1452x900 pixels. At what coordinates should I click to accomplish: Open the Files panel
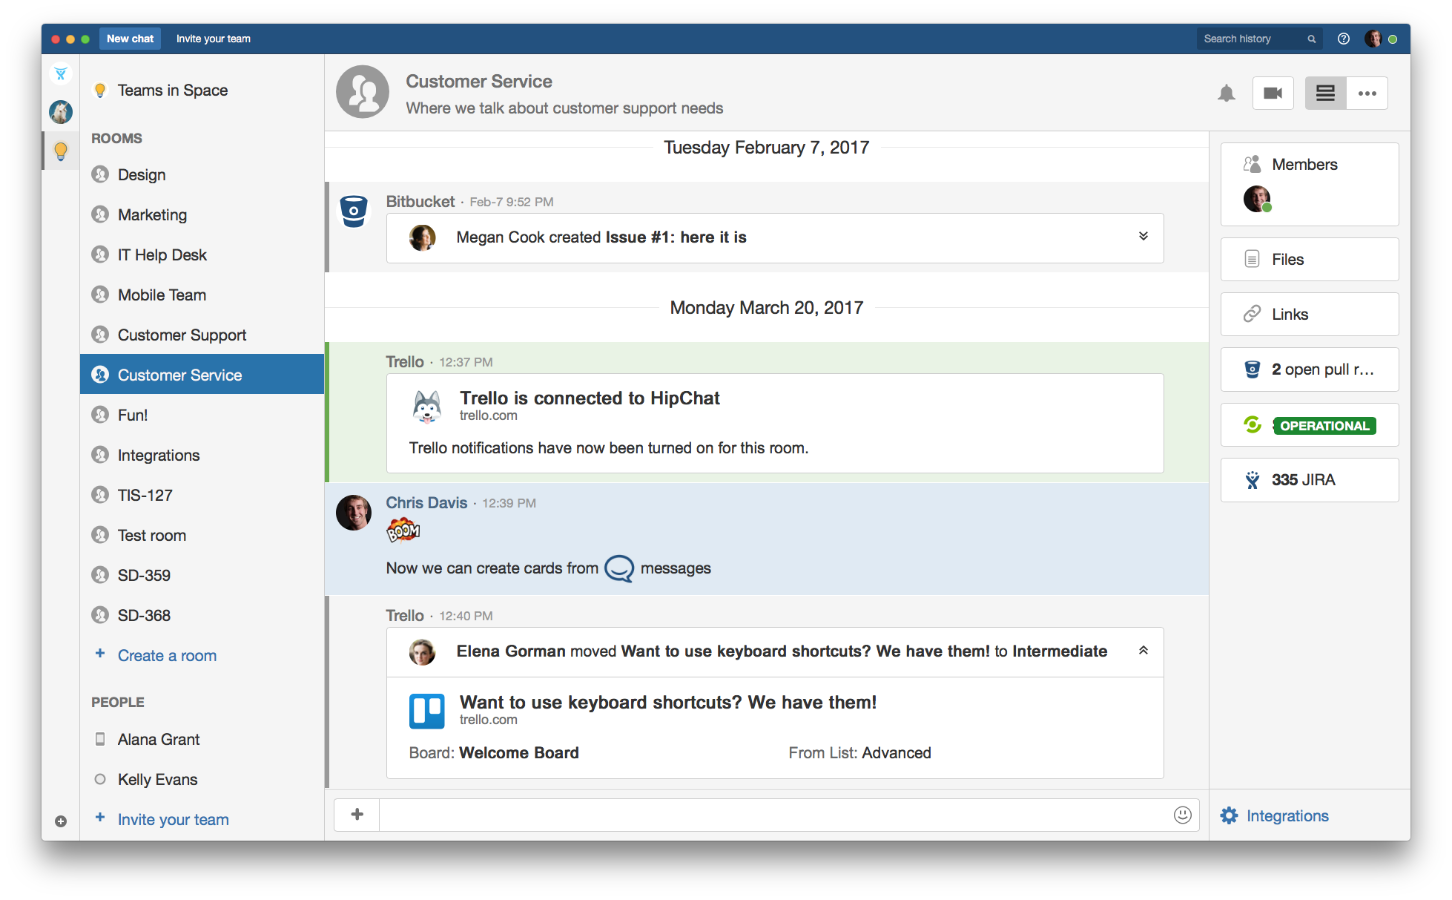pos(1308,260)
